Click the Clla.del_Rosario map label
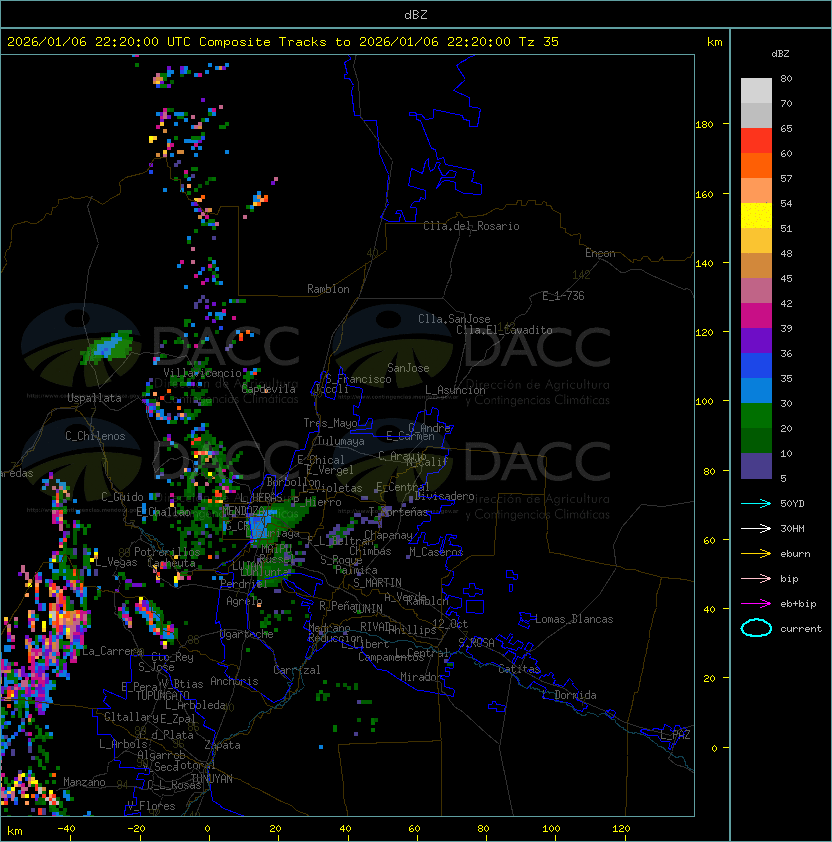 471,226
